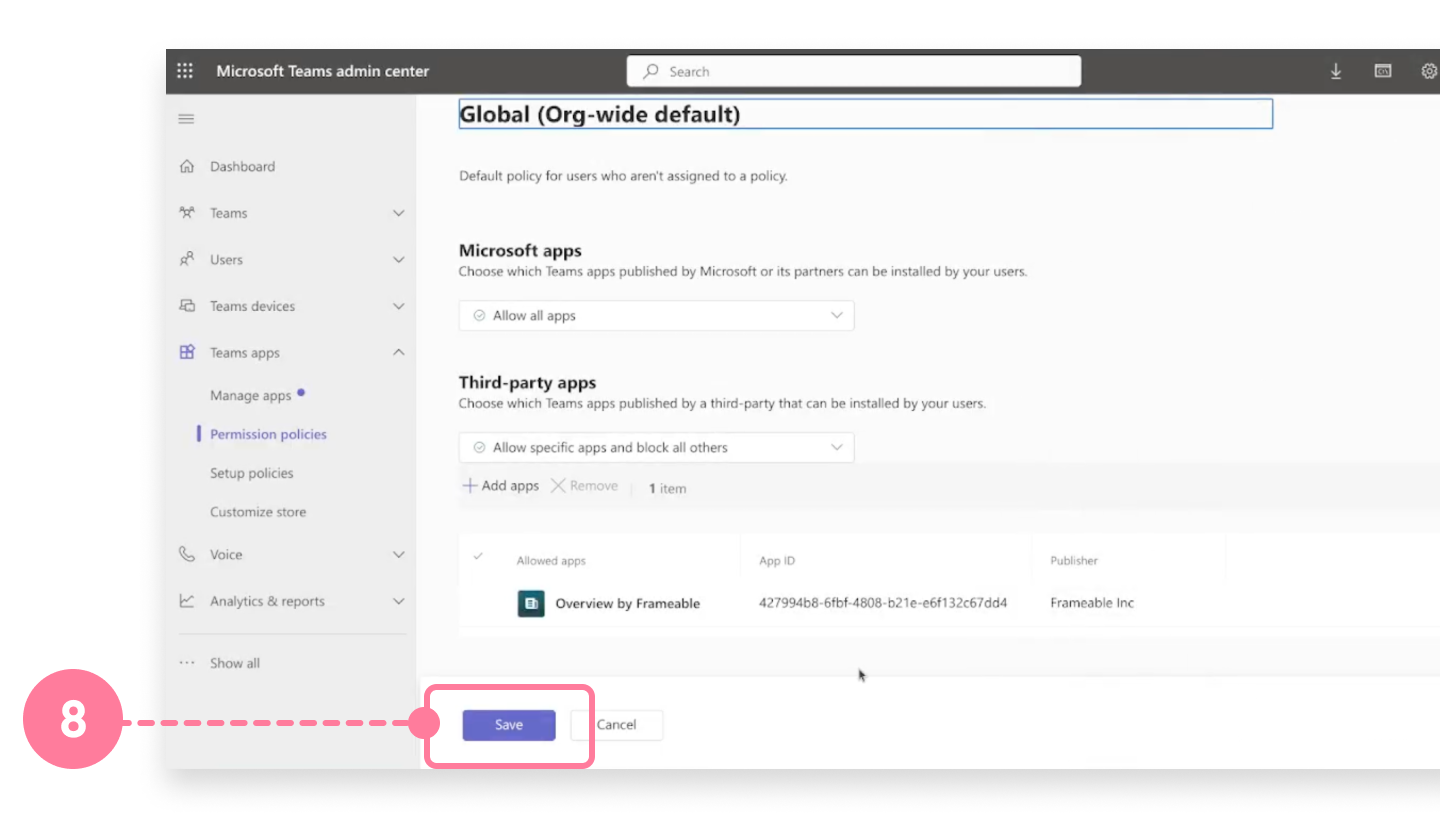
Task: Expand the Users section chevron
Action: point(399,259)
